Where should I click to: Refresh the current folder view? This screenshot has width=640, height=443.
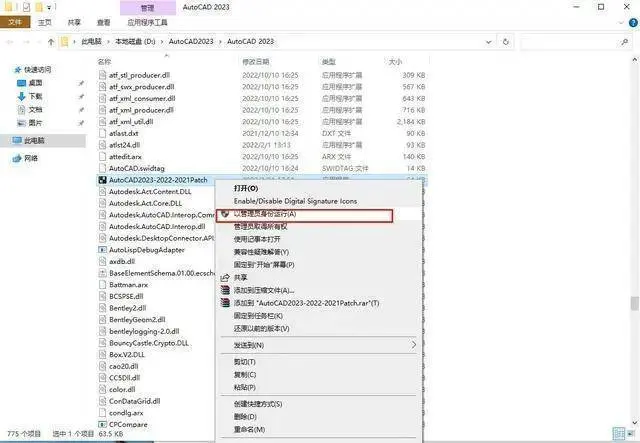[506, 42]
